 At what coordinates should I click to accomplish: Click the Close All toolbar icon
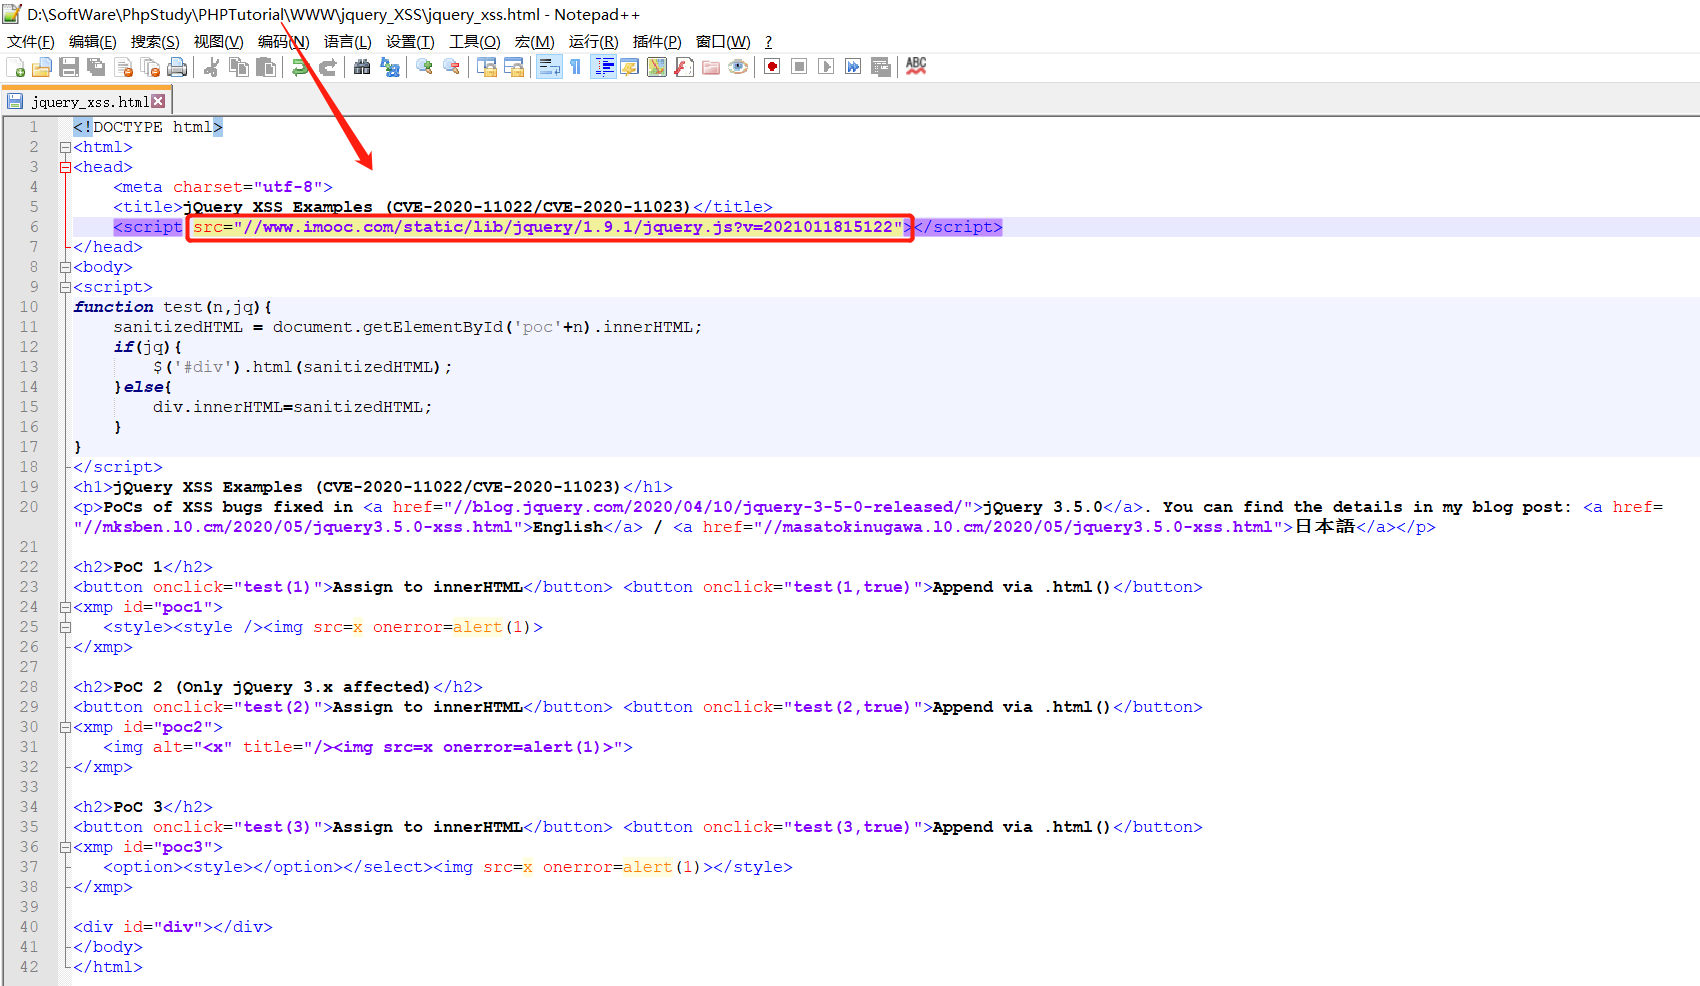[x=151, y=67]
